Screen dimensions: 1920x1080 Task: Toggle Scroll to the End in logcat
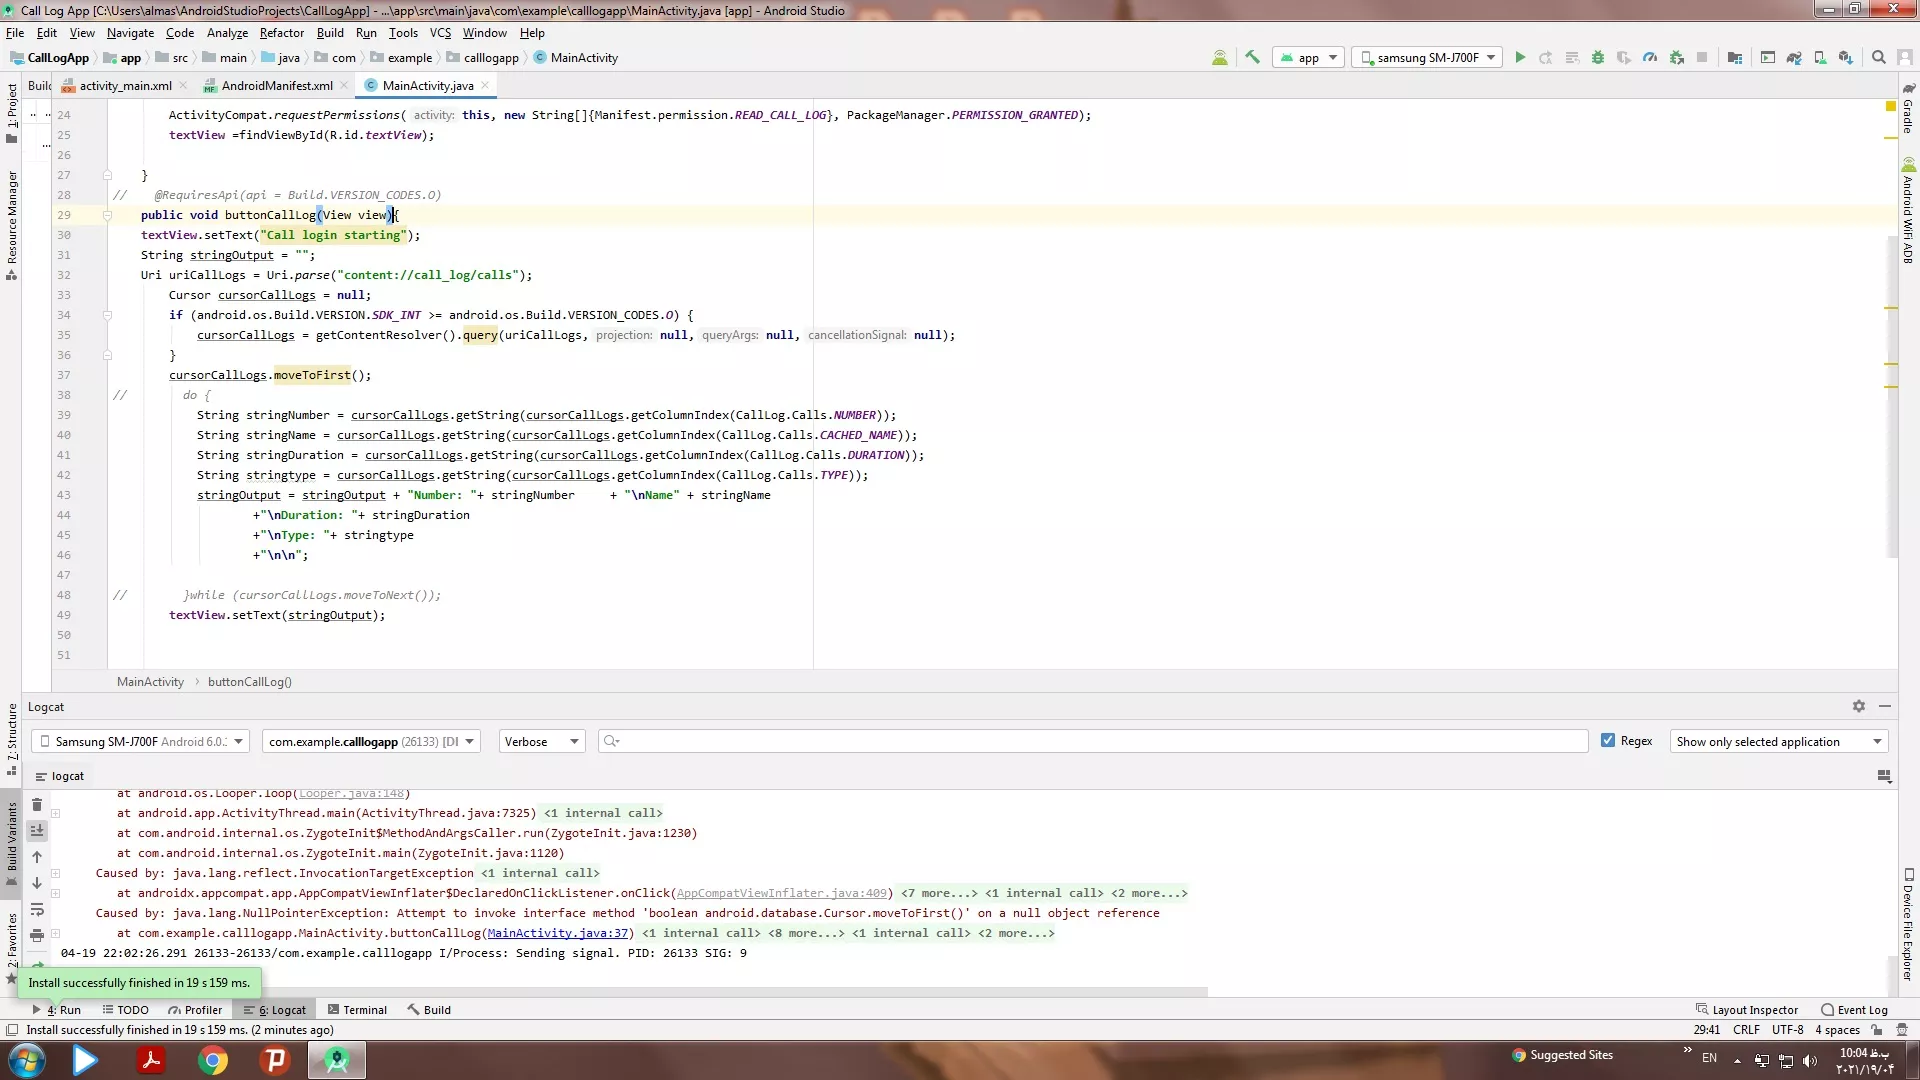point(37,830)
